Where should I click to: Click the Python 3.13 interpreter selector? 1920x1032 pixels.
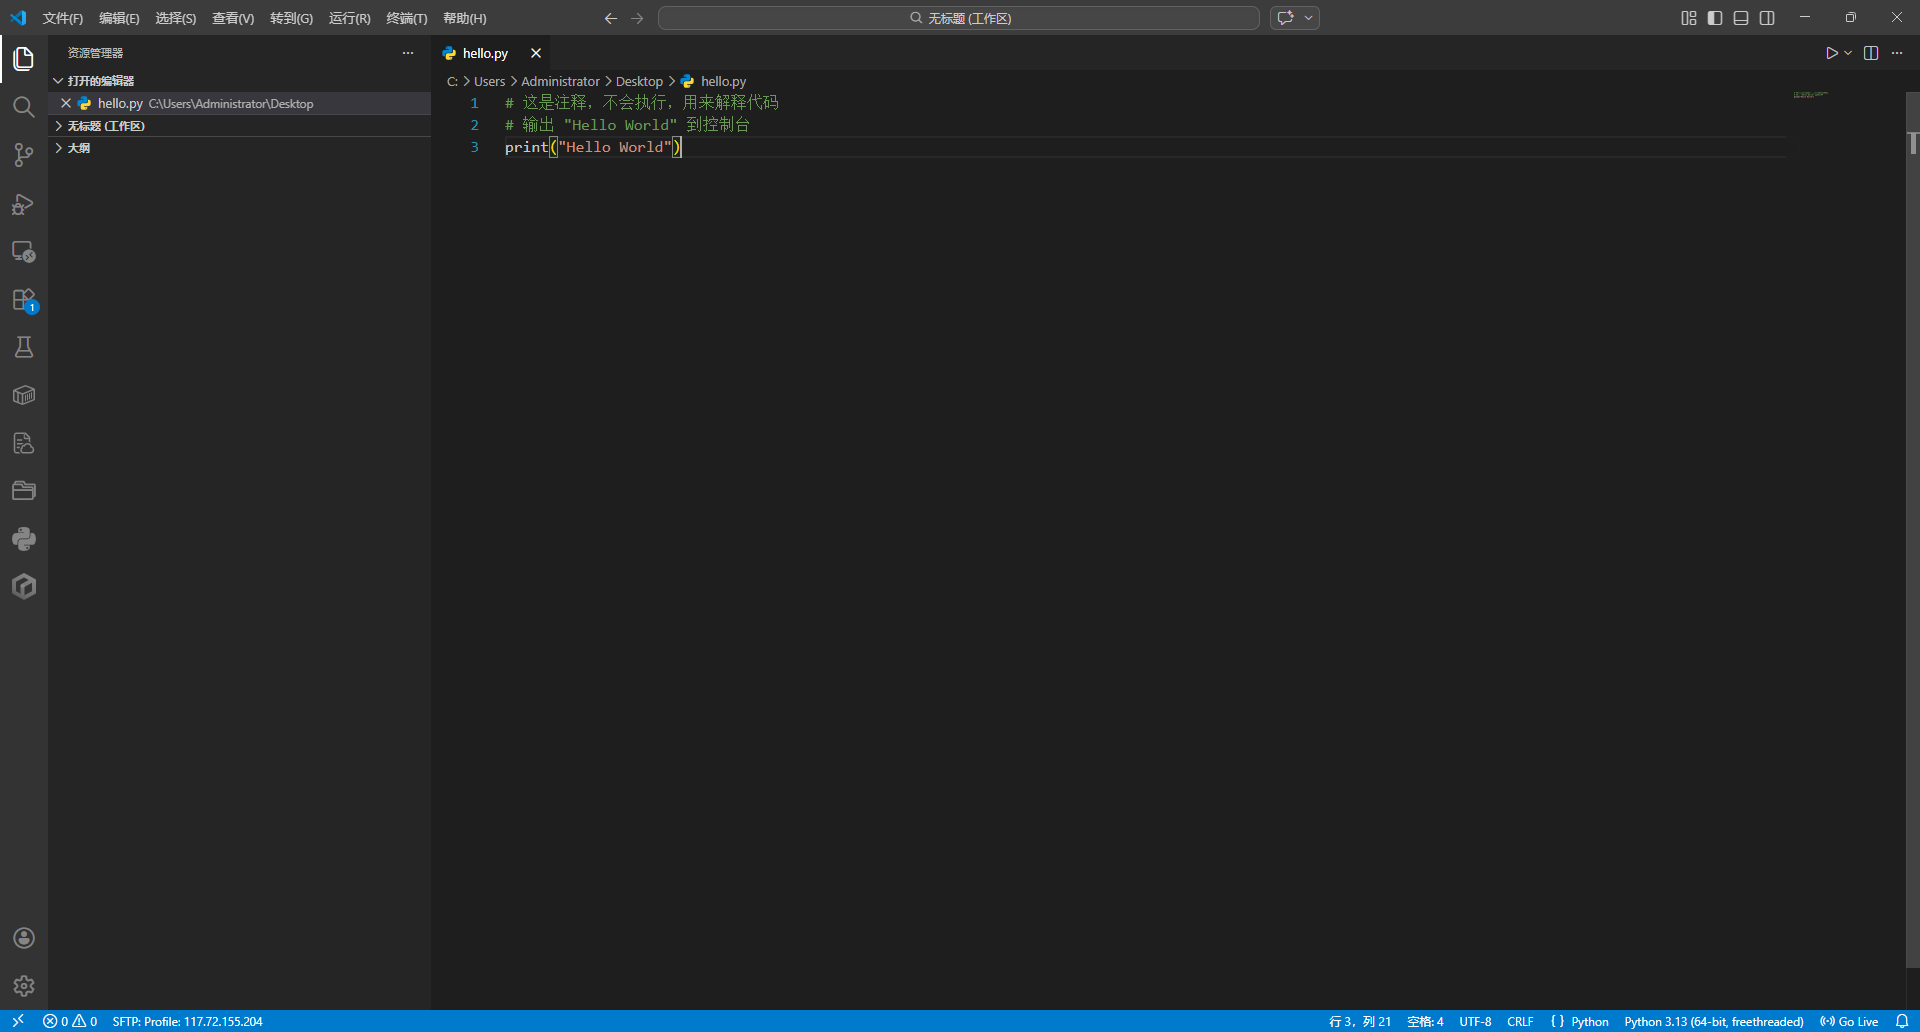pos(1713,1021)
